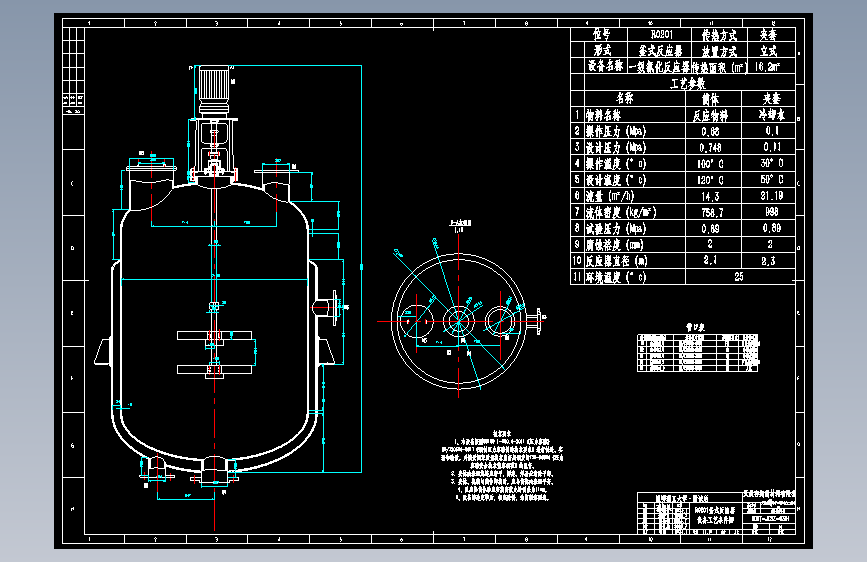Click the top-view circular plan drawing

458,321
